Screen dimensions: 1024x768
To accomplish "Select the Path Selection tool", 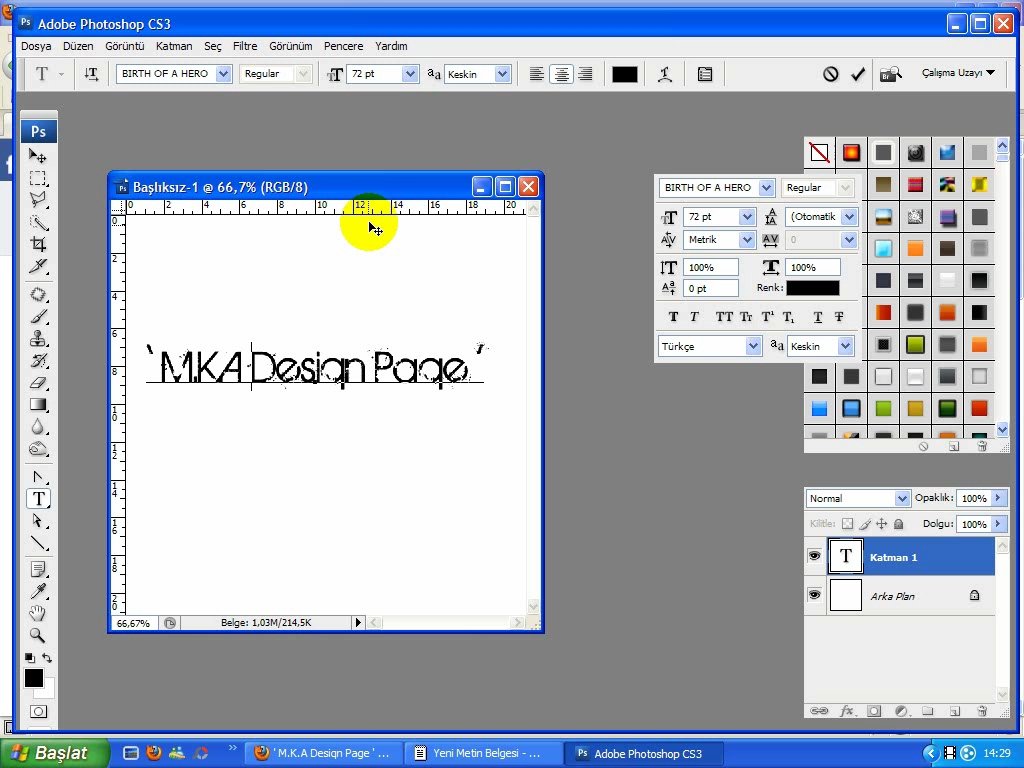I will 38,521.
